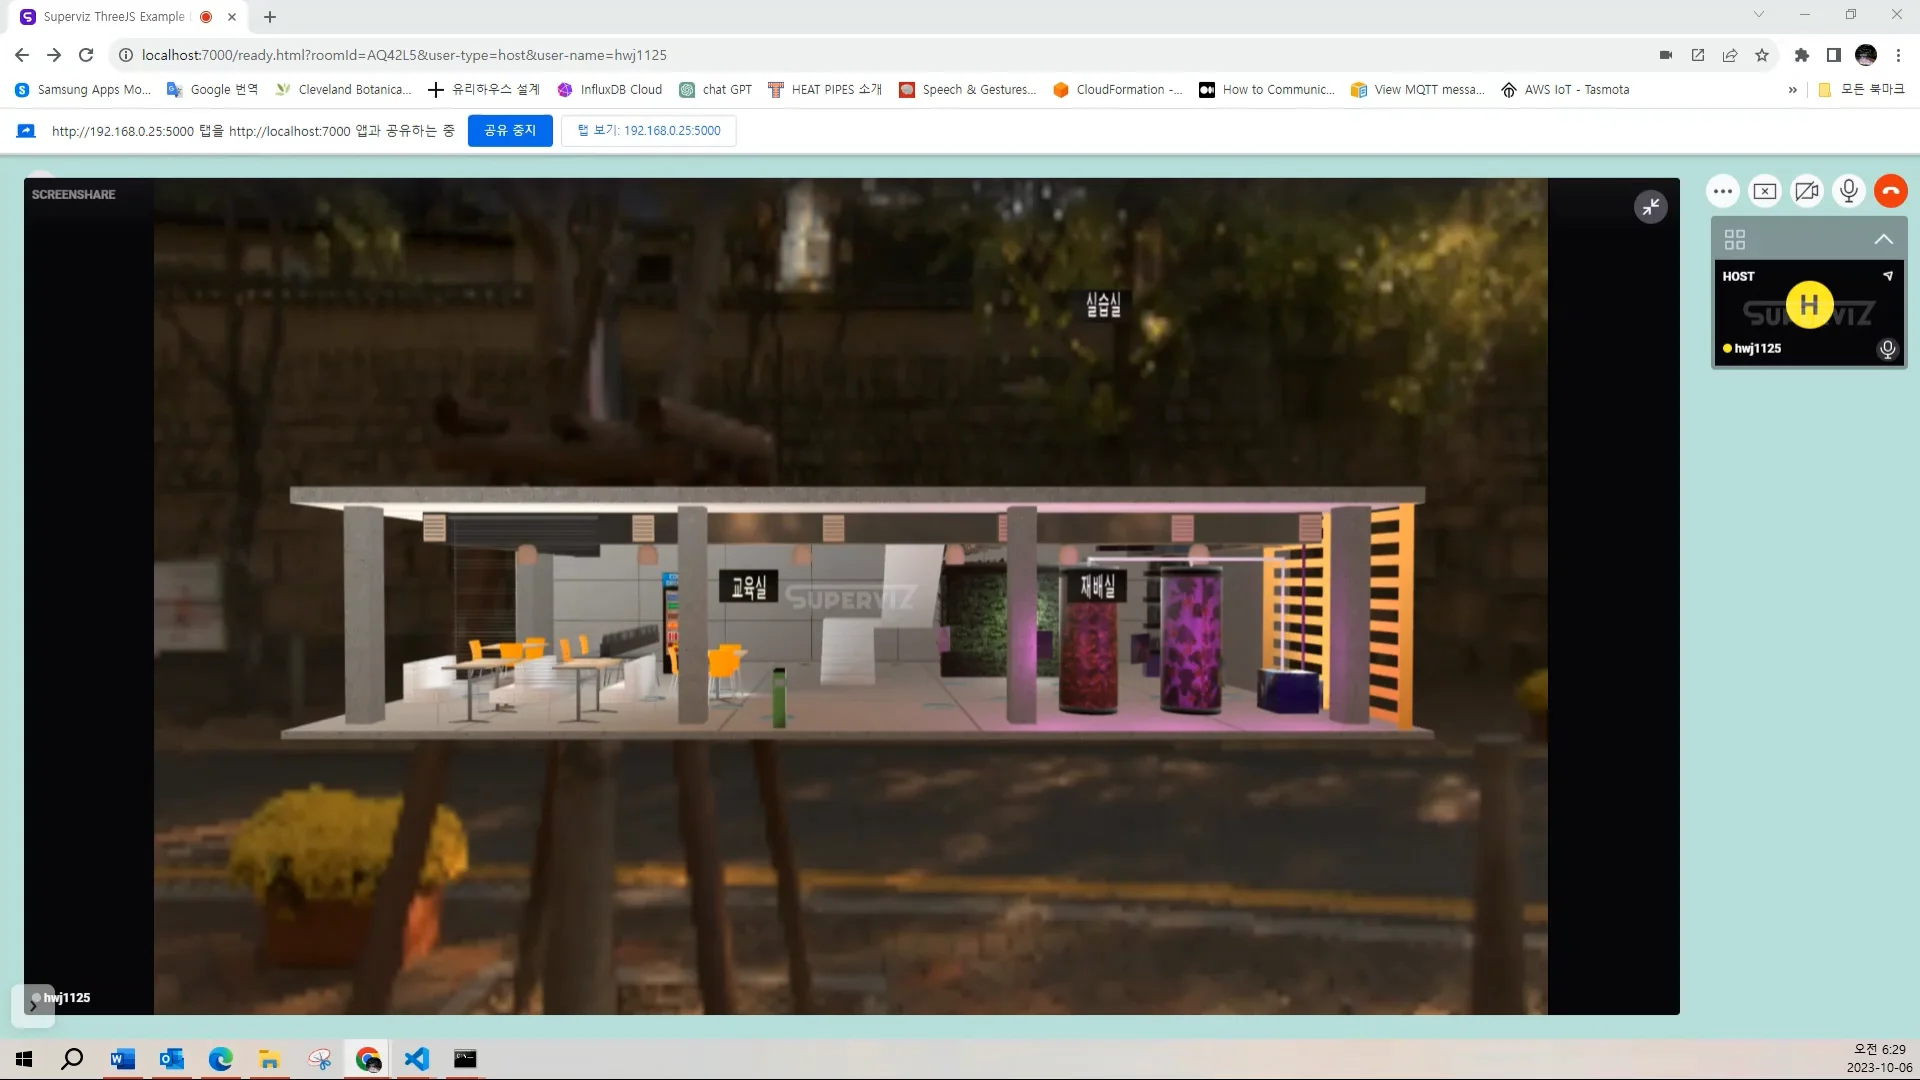Open the camera permission icon in address bar
The image size is (1920, 1080).
1666,55
